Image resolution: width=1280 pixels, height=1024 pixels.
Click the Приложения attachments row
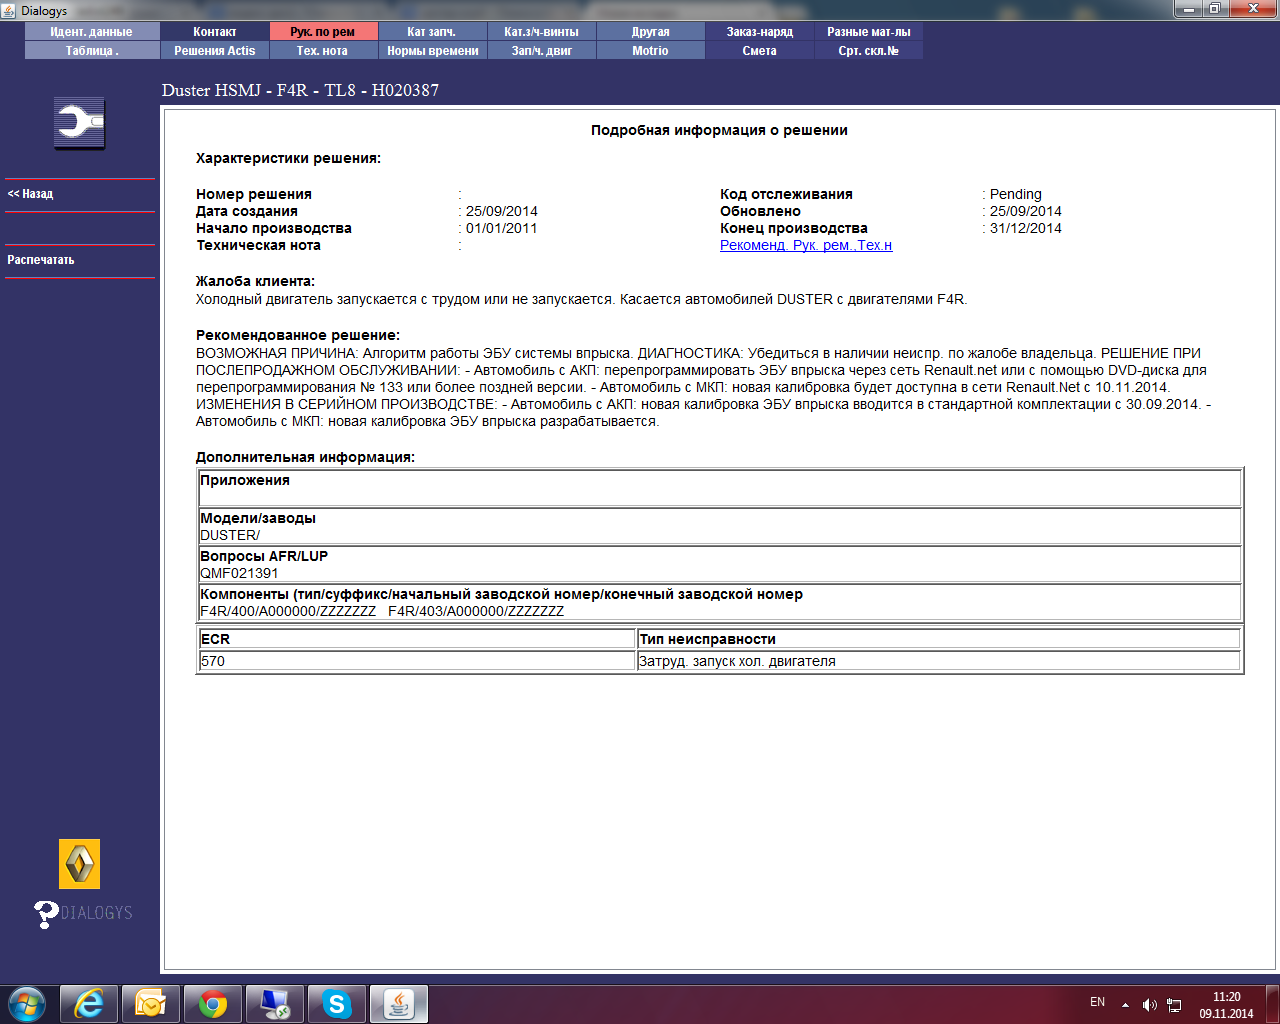[720, 488]
